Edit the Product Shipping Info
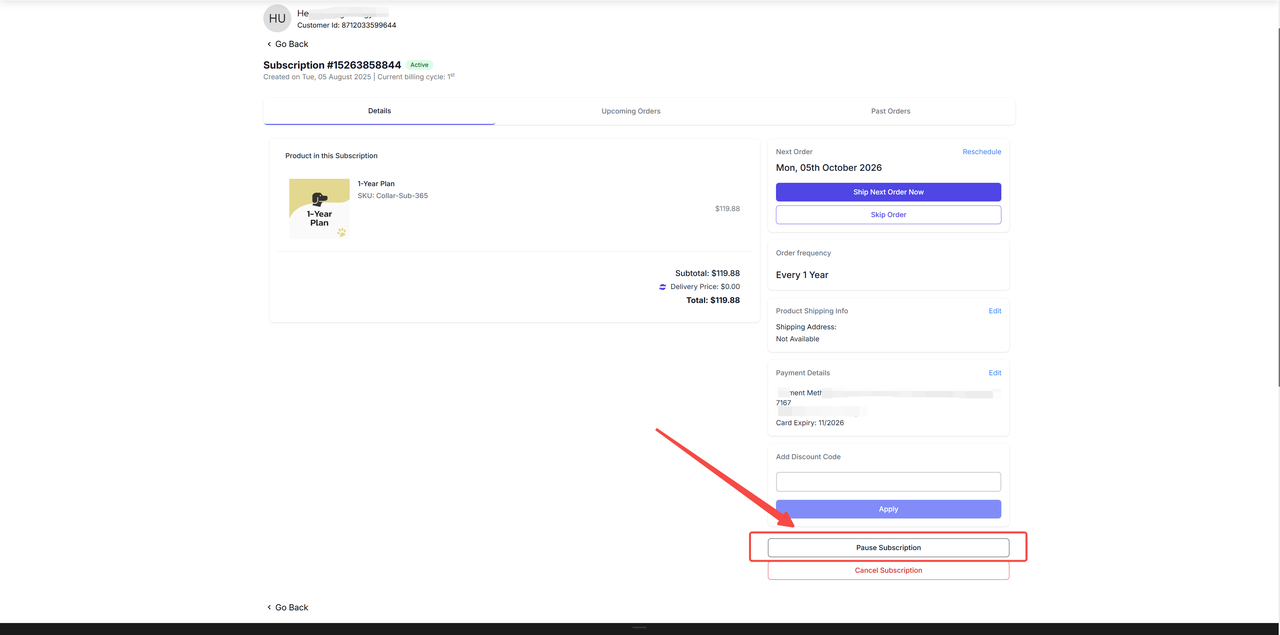 click(994, 311)
